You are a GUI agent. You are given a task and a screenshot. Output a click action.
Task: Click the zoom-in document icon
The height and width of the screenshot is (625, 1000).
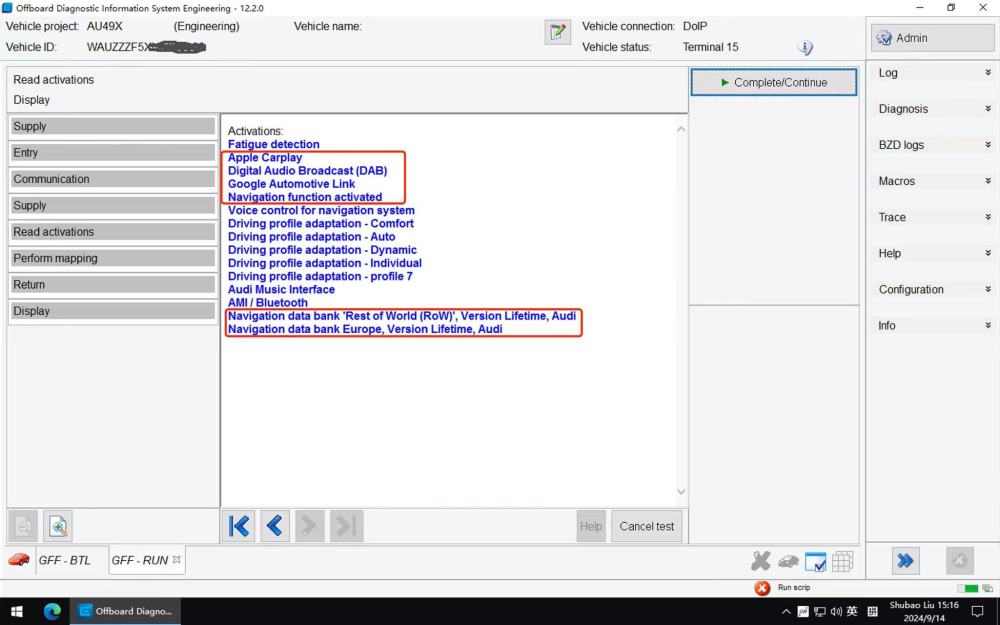coord(58,527)
